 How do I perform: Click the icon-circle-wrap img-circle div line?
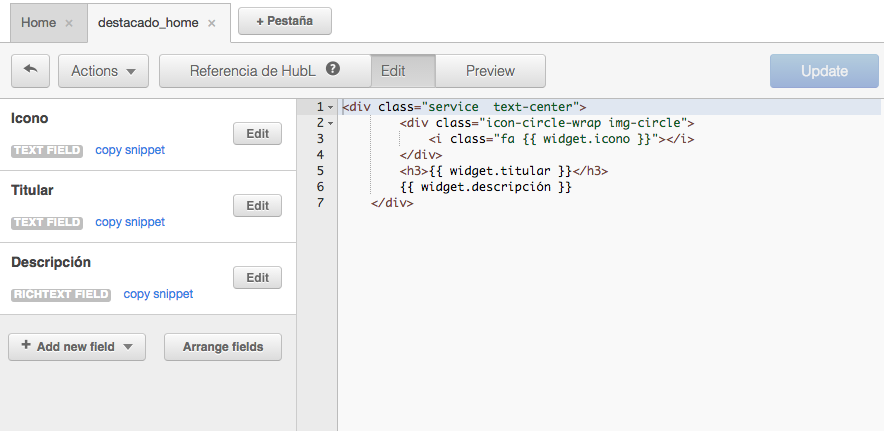[547, 123]
